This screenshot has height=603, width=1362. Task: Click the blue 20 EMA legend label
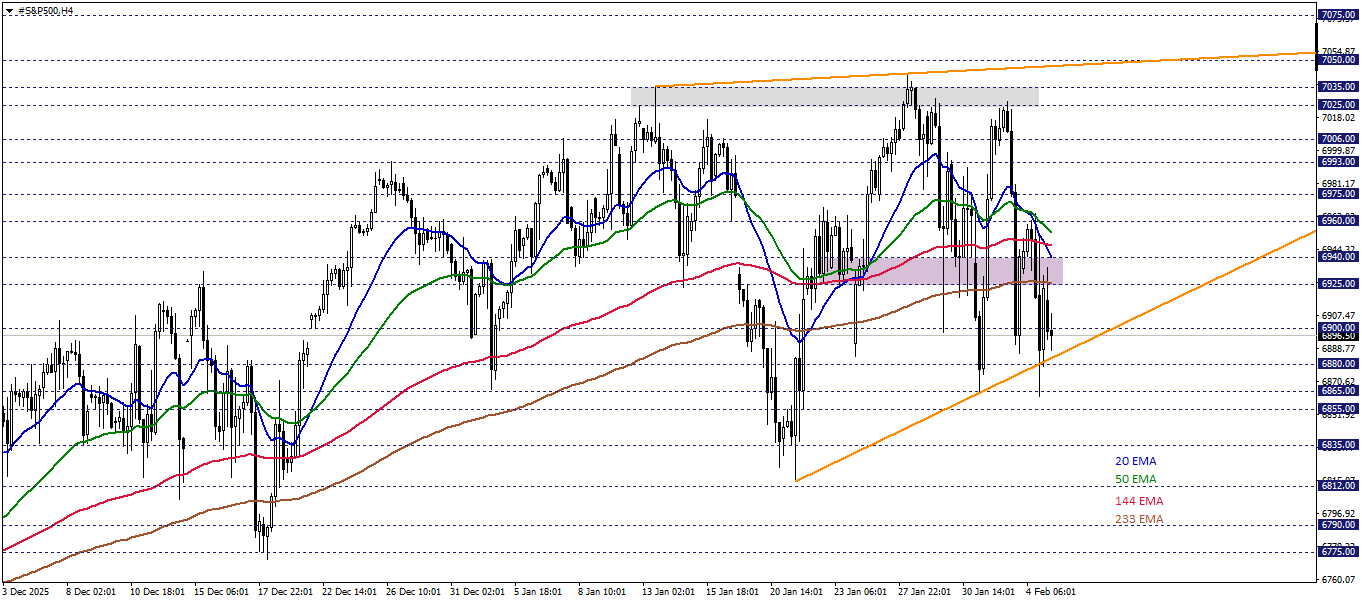1134,461
